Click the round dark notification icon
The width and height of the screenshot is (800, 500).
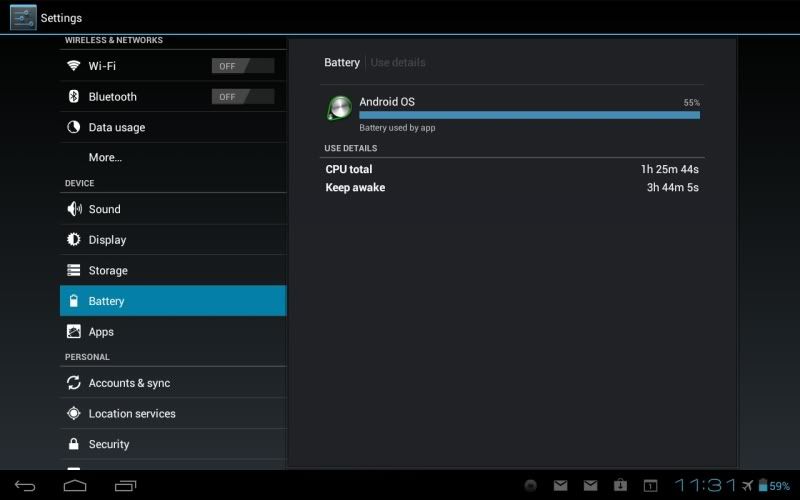[531, 485]
